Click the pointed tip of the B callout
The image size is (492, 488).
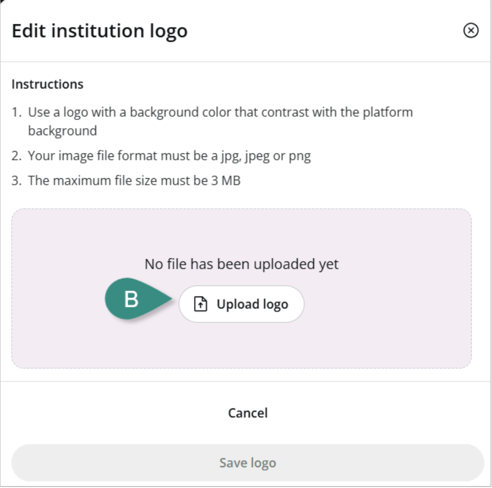[170, 299]
